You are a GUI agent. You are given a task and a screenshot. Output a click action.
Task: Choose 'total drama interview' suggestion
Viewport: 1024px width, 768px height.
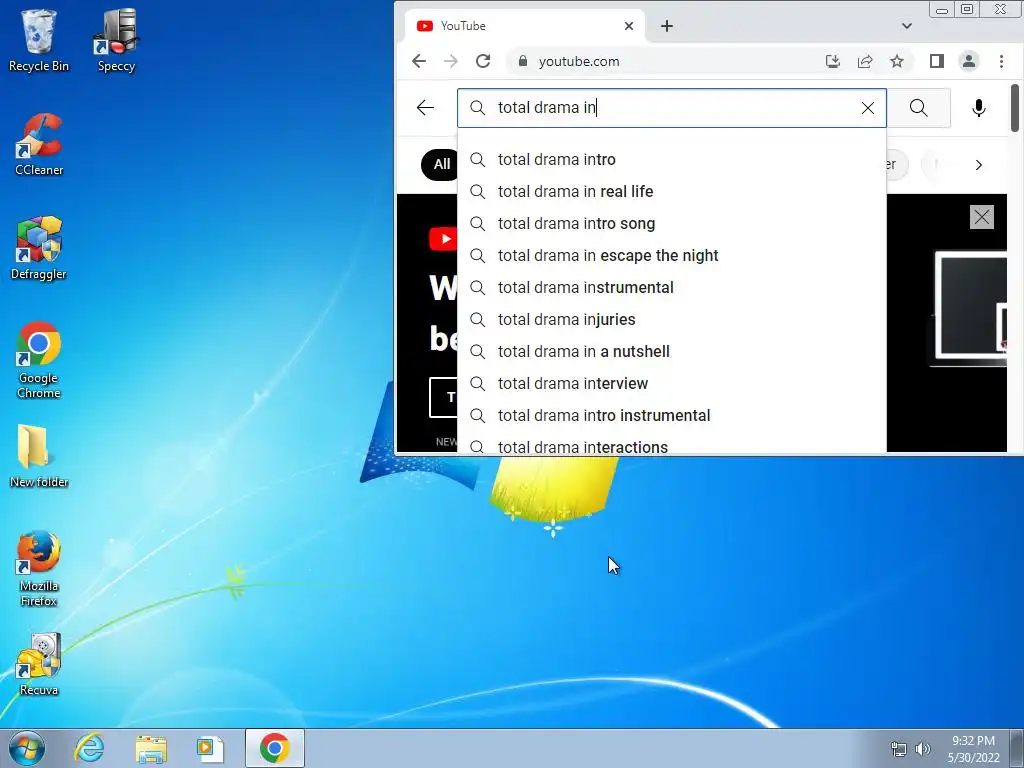coord(672,383)
